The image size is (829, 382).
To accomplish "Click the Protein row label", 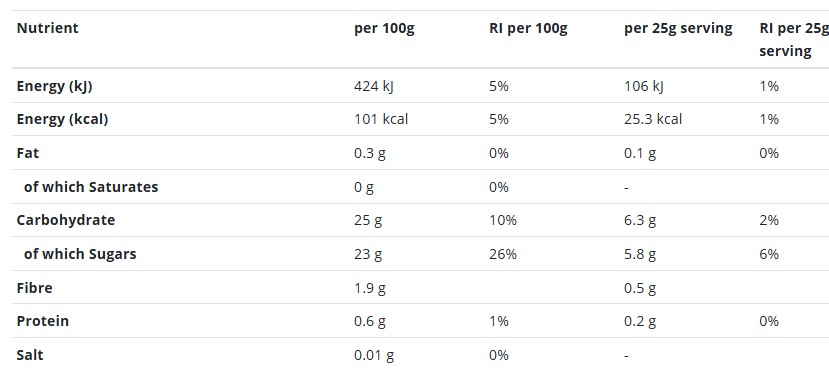I will [42, 321].
